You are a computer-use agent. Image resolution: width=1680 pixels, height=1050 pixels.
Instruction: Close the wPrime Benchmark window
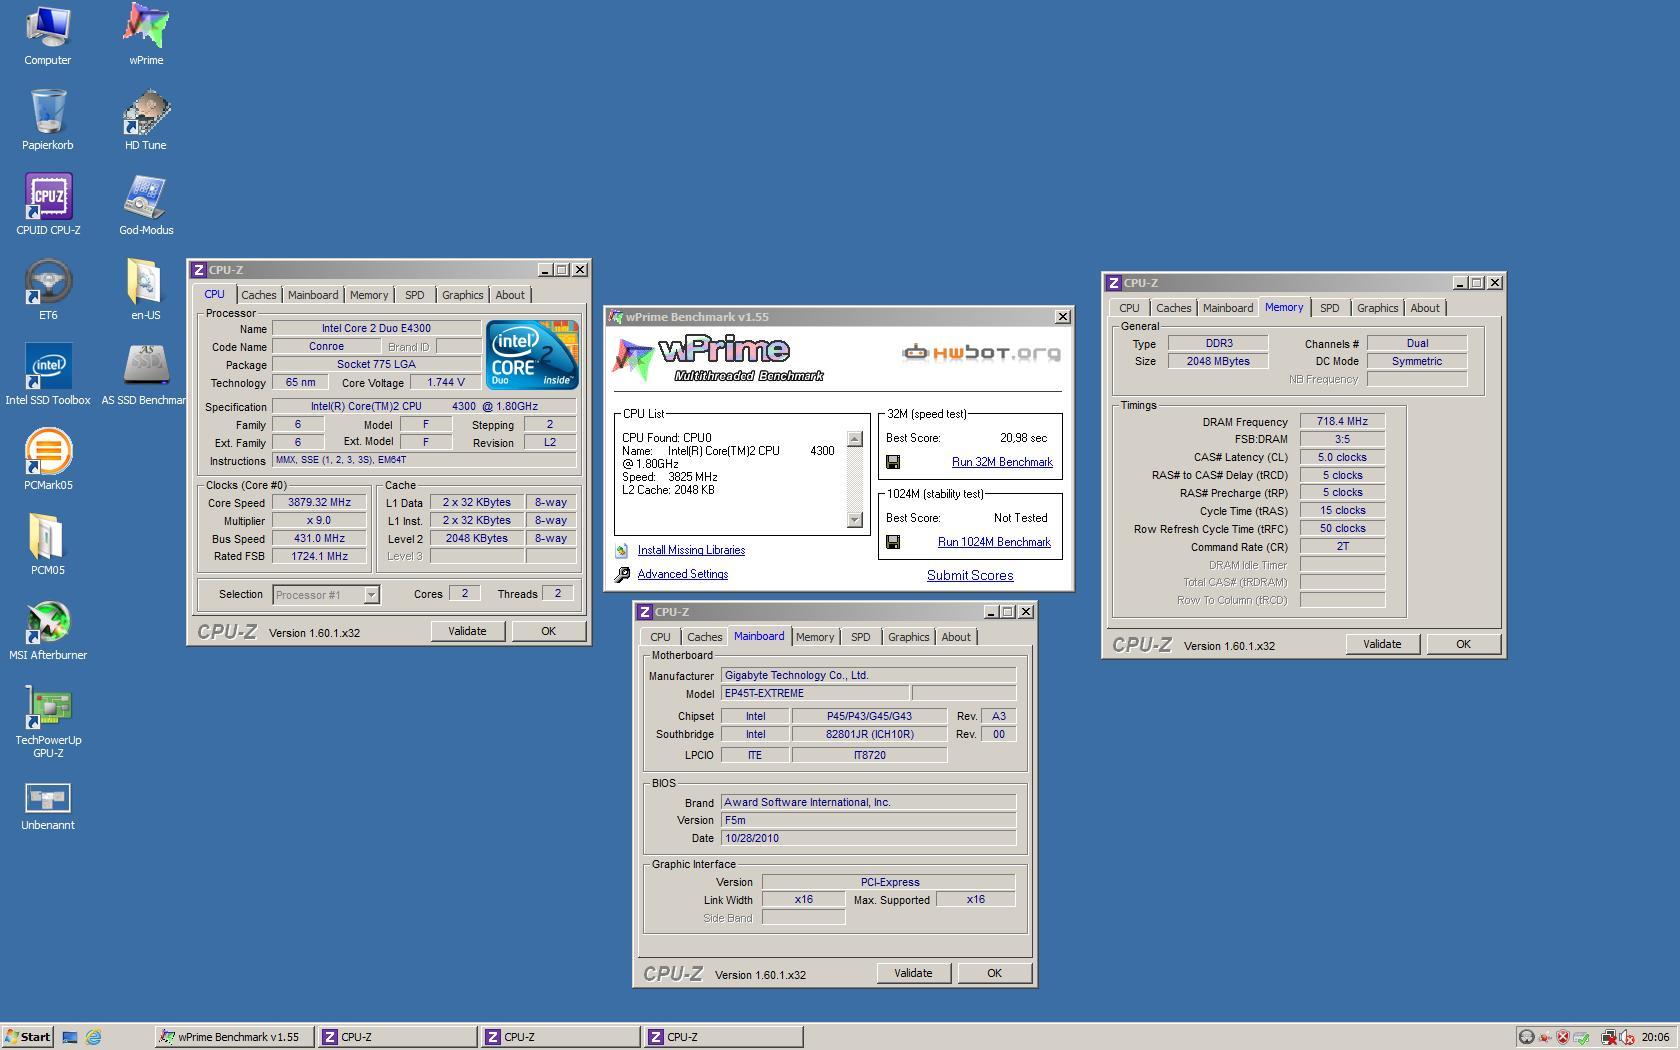point(1062,317)
